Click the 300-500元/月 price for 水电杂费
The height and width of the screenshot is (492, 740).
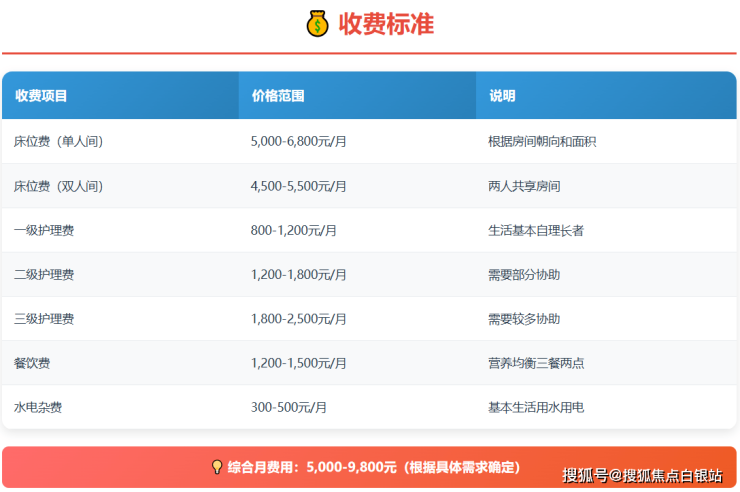[x=288, y=407]
